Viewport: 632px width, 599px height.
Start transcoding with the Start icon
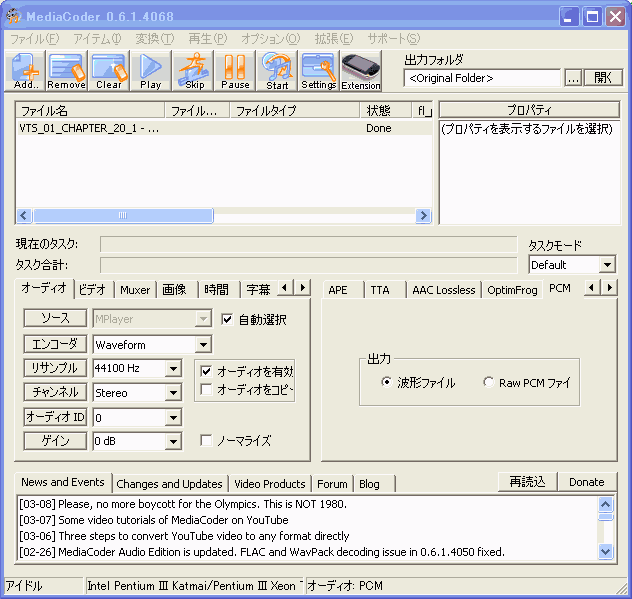click(x=277, y=71)
